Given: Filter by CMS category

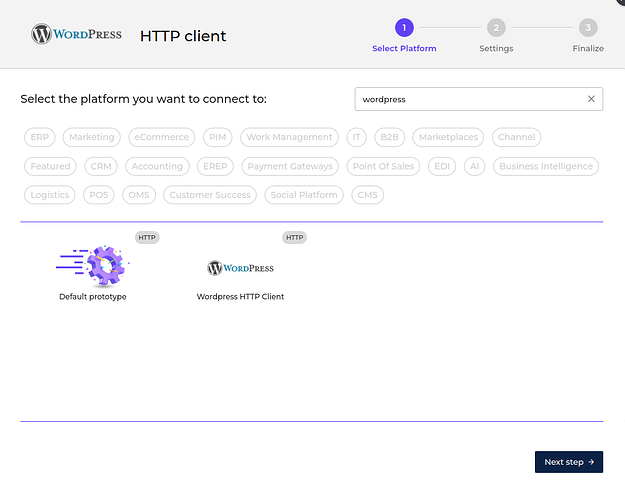Looking at the screenshot, I should pyautogui.click(x=368, y=195).
